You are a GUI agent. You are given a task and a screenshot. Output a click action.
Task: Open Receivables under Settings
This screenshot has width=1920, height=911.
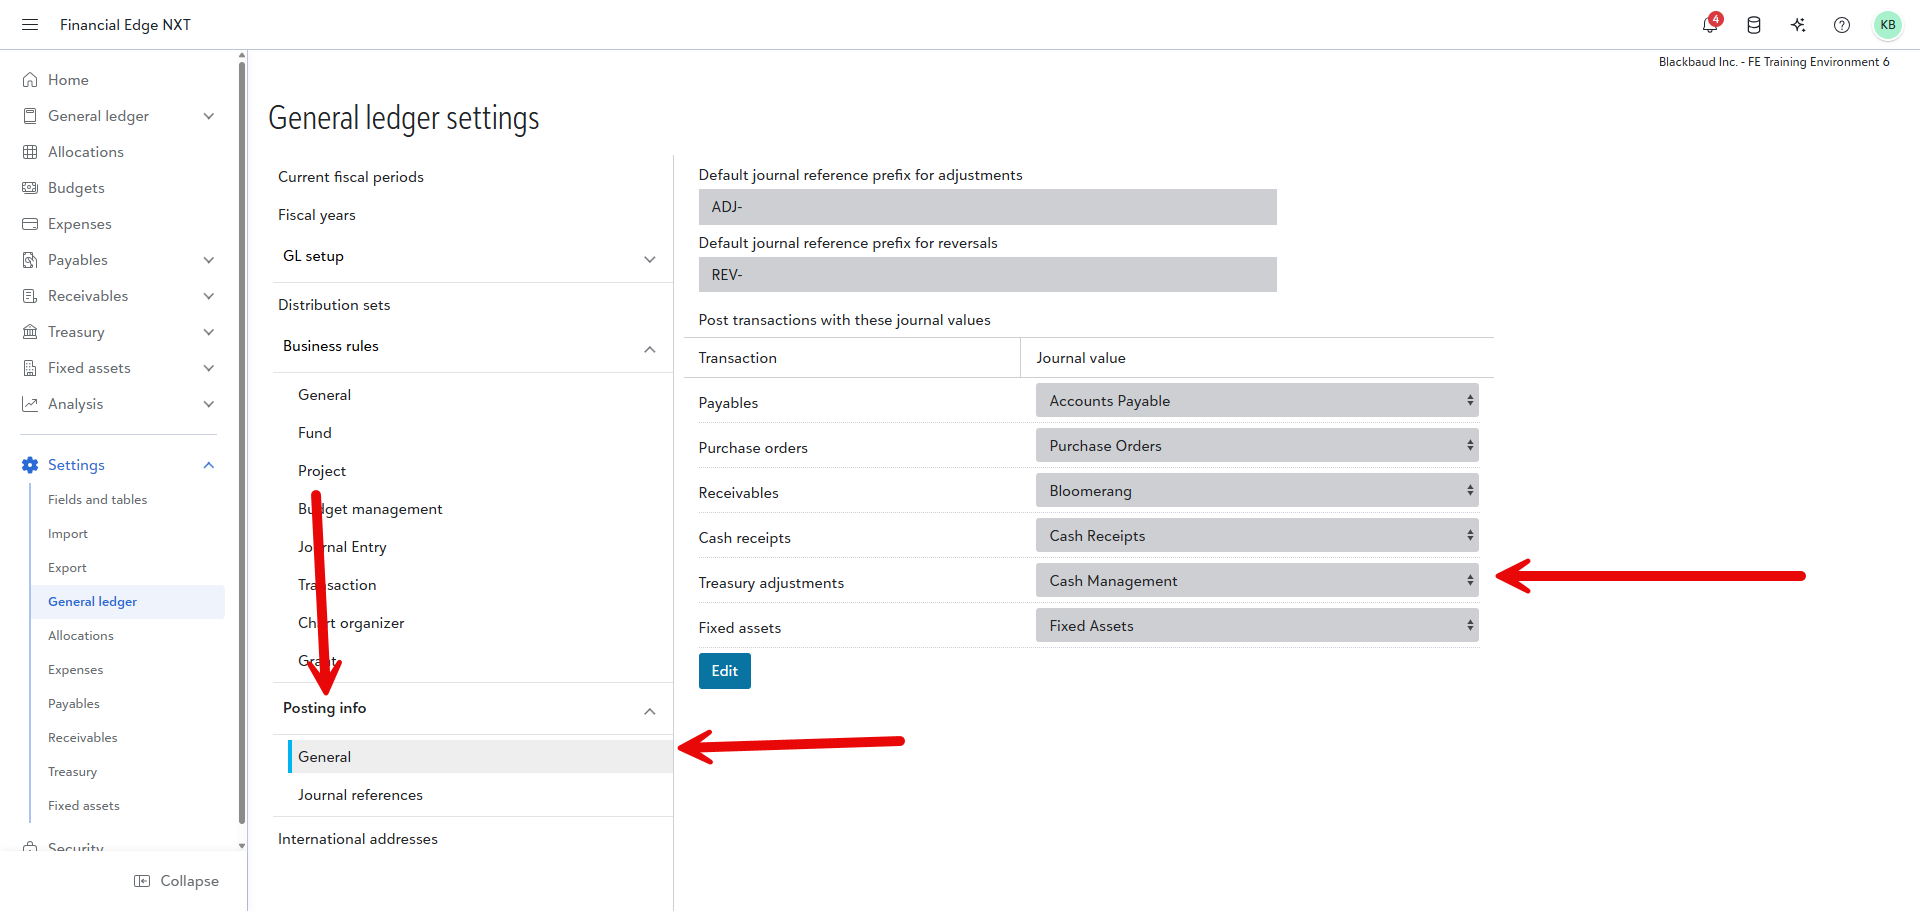(x=83, y=738)
